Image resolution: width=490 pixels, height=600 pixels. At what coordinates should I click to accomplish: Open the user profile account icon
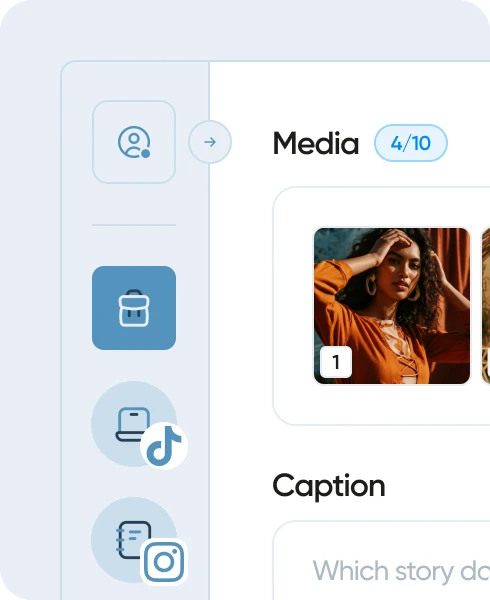point(134,142)
